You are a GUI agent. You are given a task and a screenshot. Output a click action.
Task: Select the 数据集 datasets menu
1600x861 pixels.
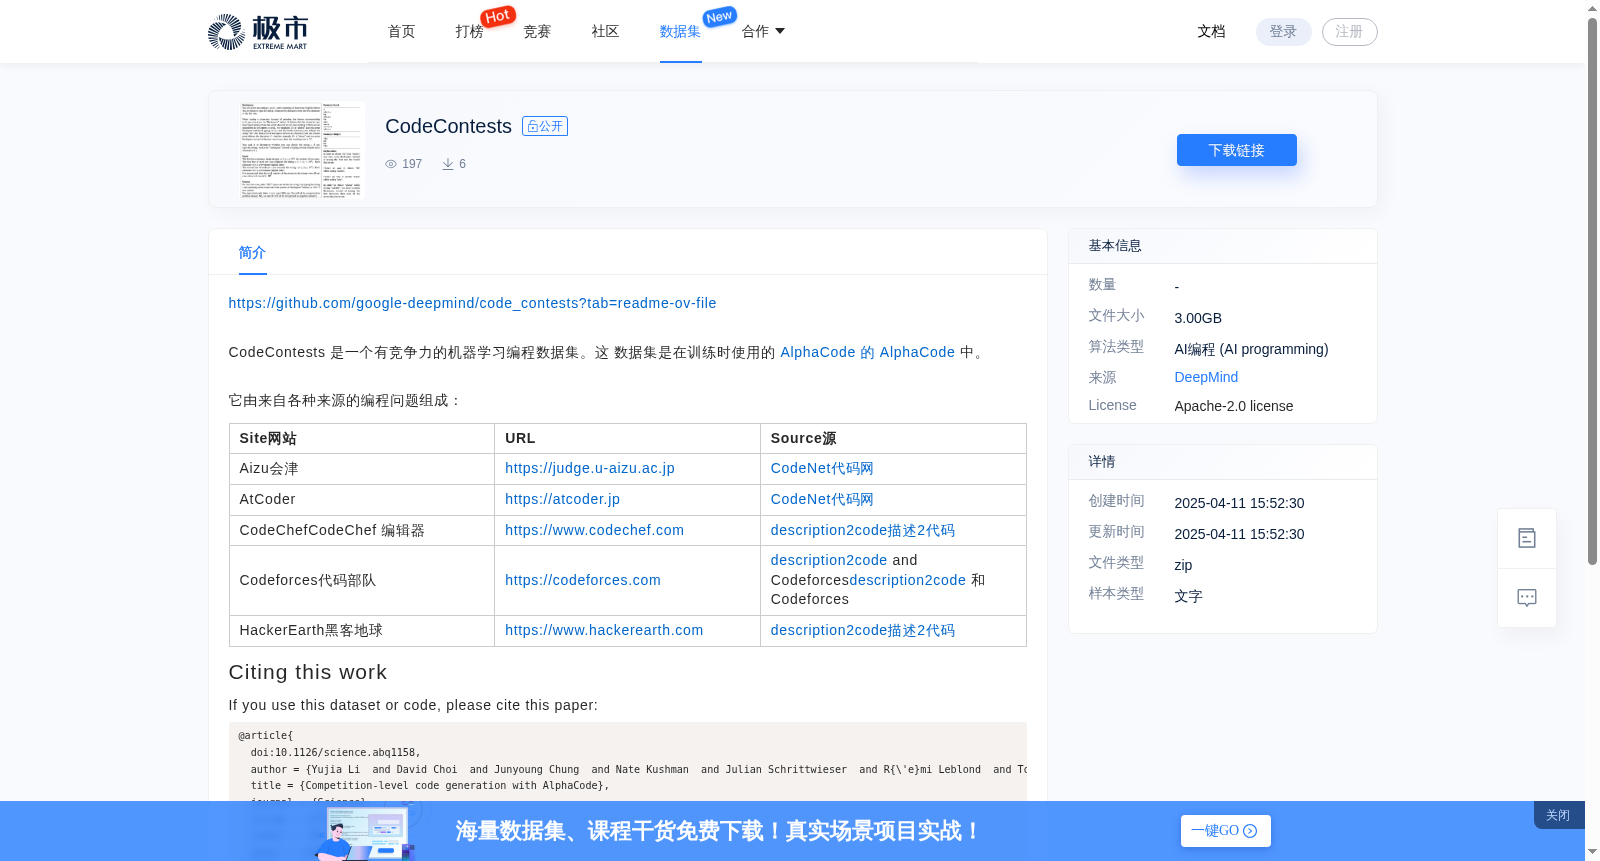tap(681, 32)
